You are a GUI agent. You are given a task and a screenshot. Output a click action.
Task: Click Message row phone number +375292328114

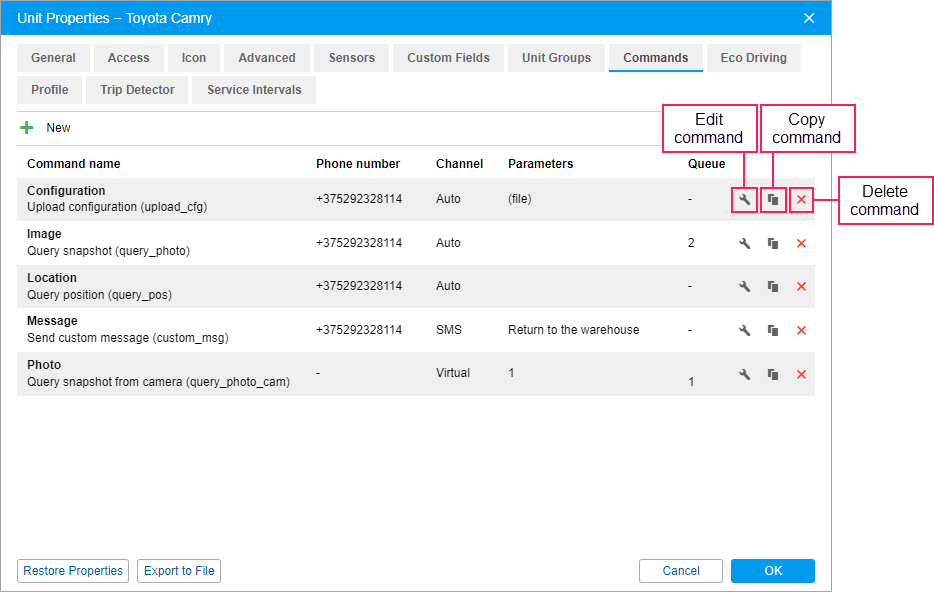[x=359, y=329]
